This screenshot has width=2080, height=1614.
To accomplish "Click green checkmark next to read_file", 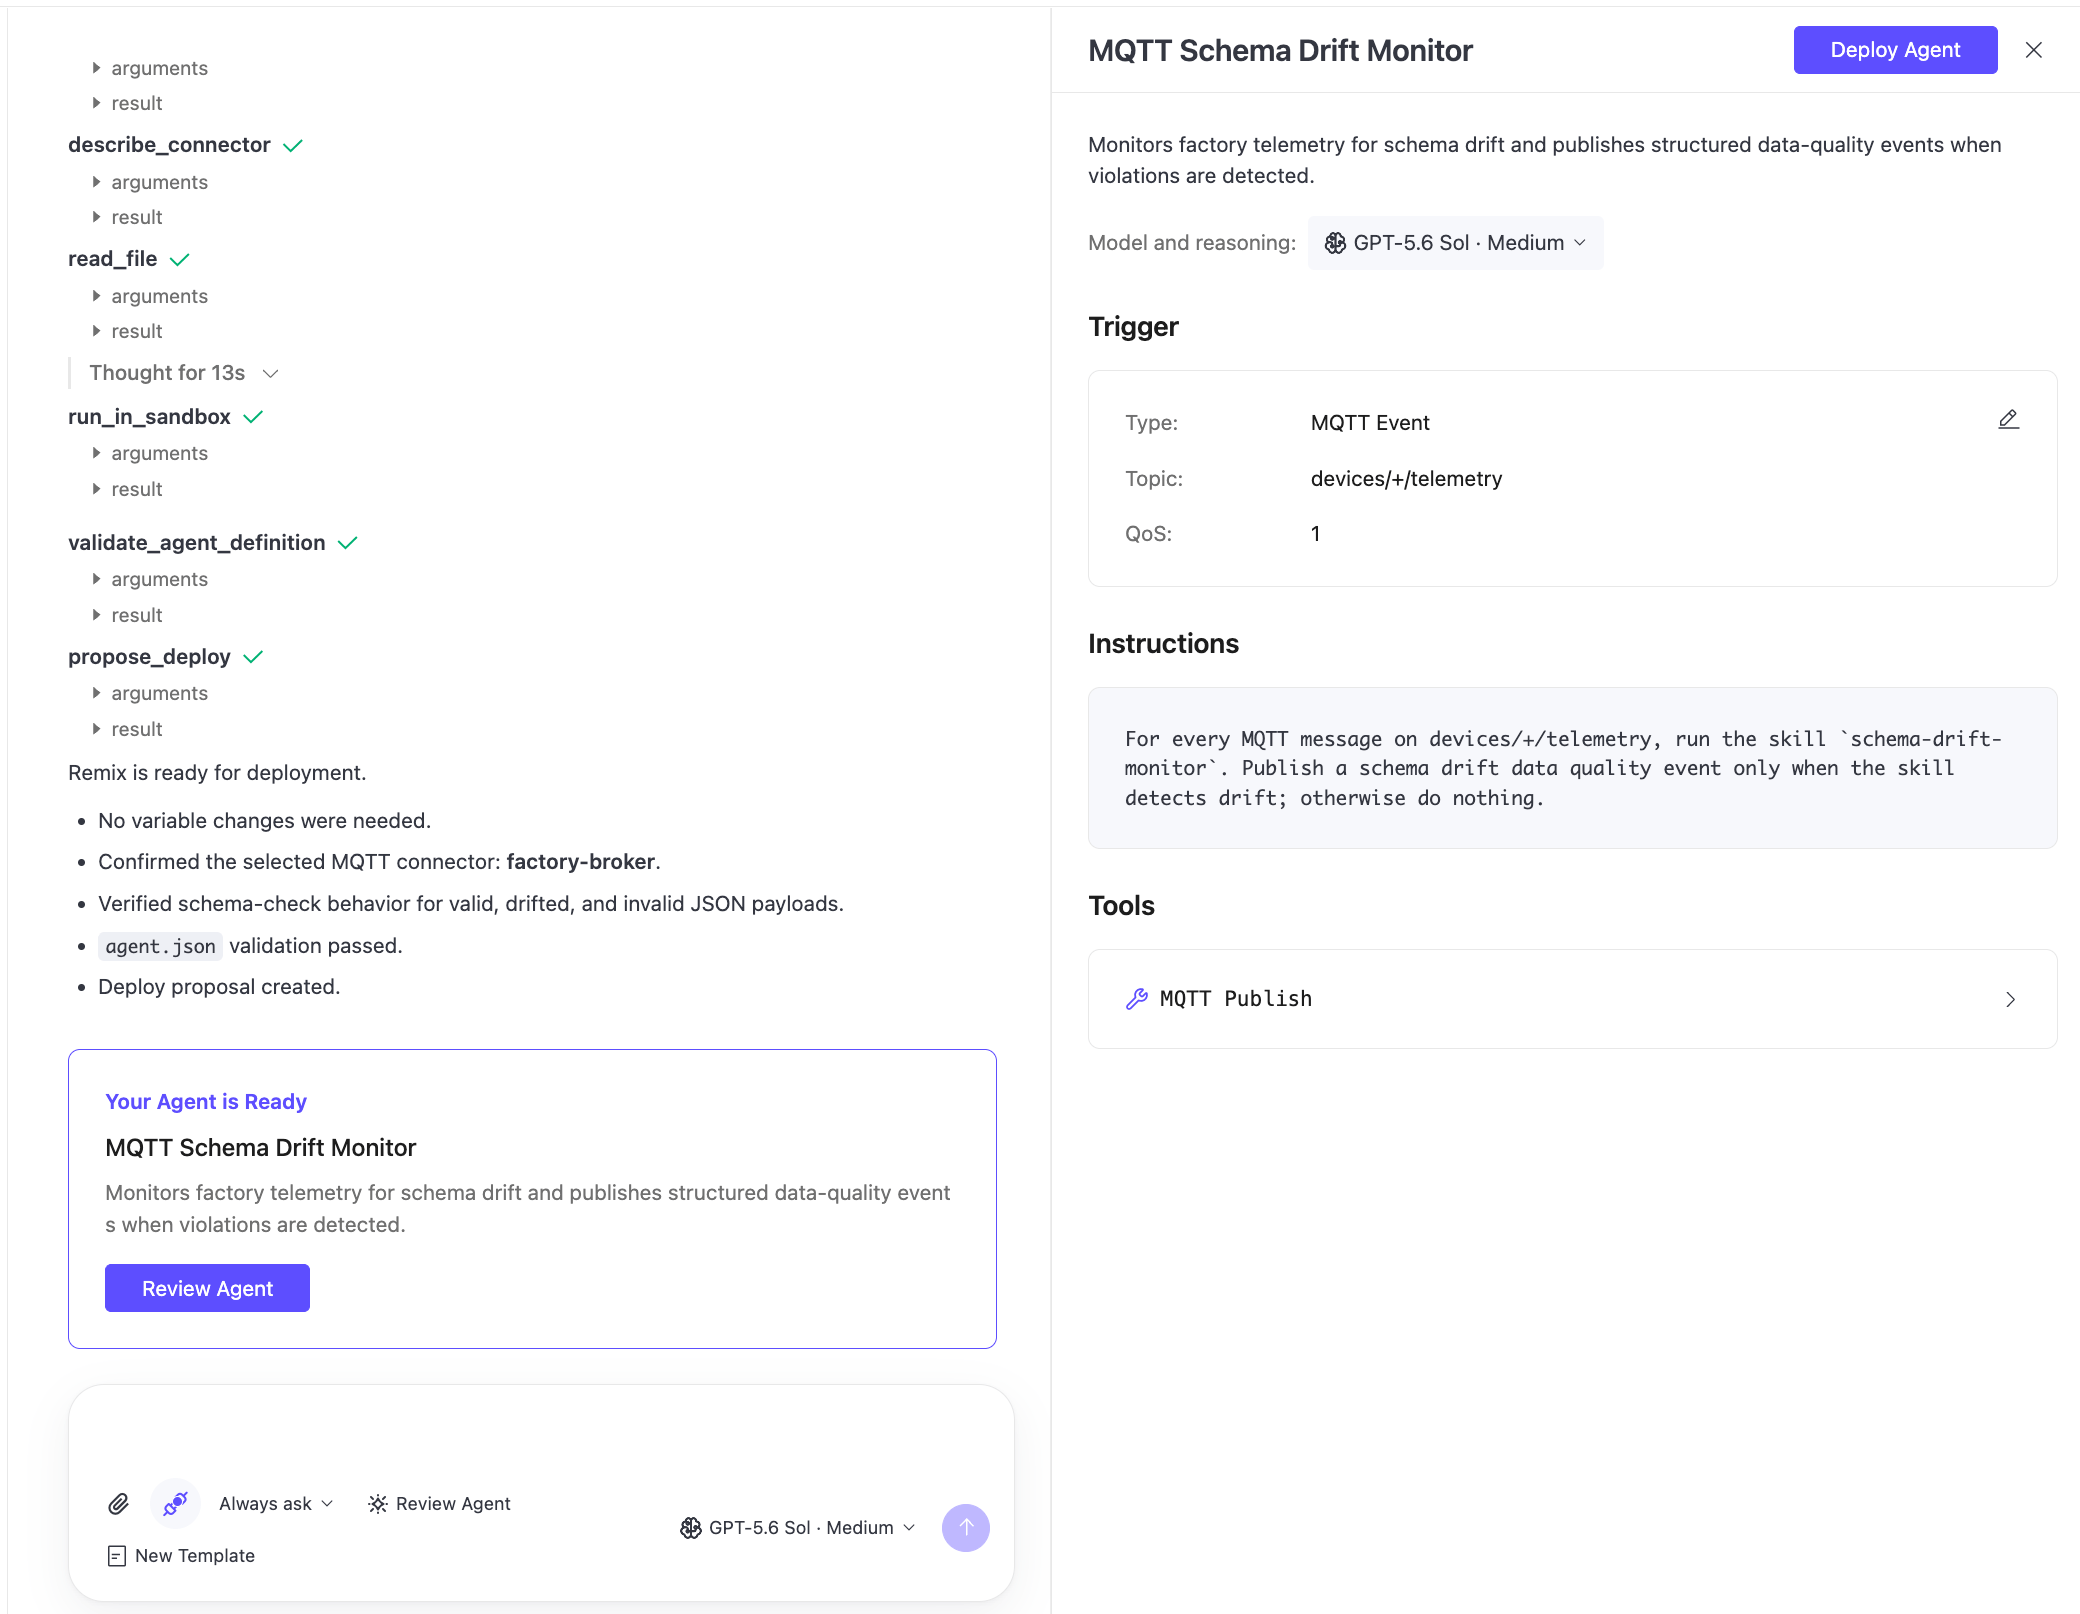I will click(180, 260).
